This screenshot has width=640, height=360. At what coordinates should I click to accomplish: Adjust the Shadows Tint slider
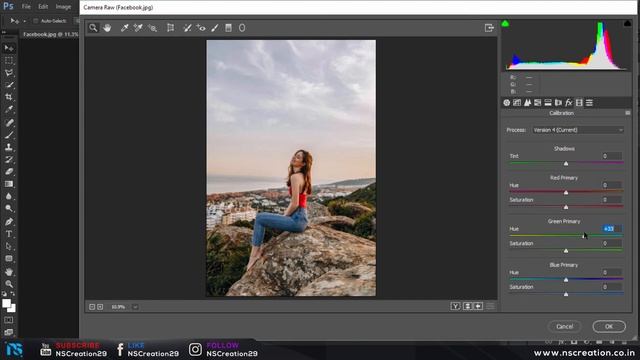point(566,163)
